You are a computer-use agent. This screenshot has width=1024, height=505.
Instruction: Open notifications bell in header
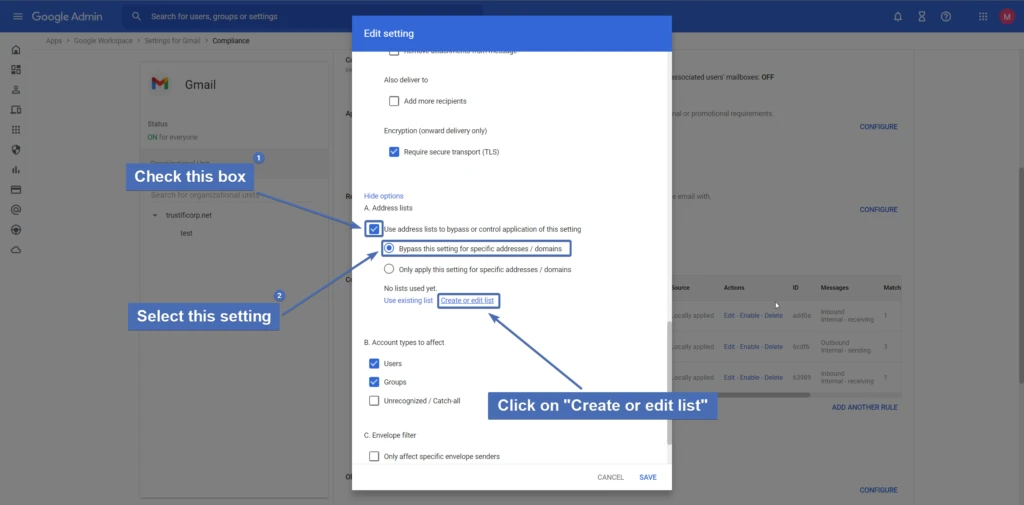[x=898, y=17]
